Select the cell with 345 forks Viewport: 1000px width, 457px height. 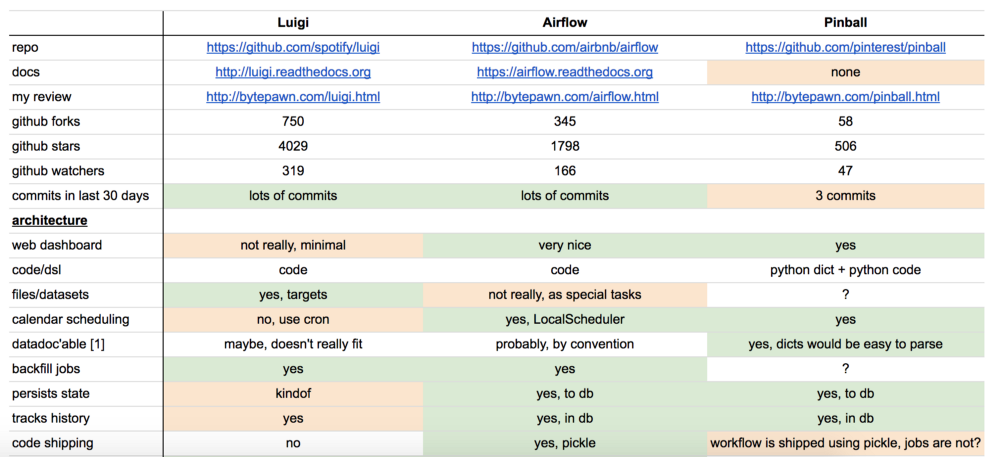click(x=564, y=122)
